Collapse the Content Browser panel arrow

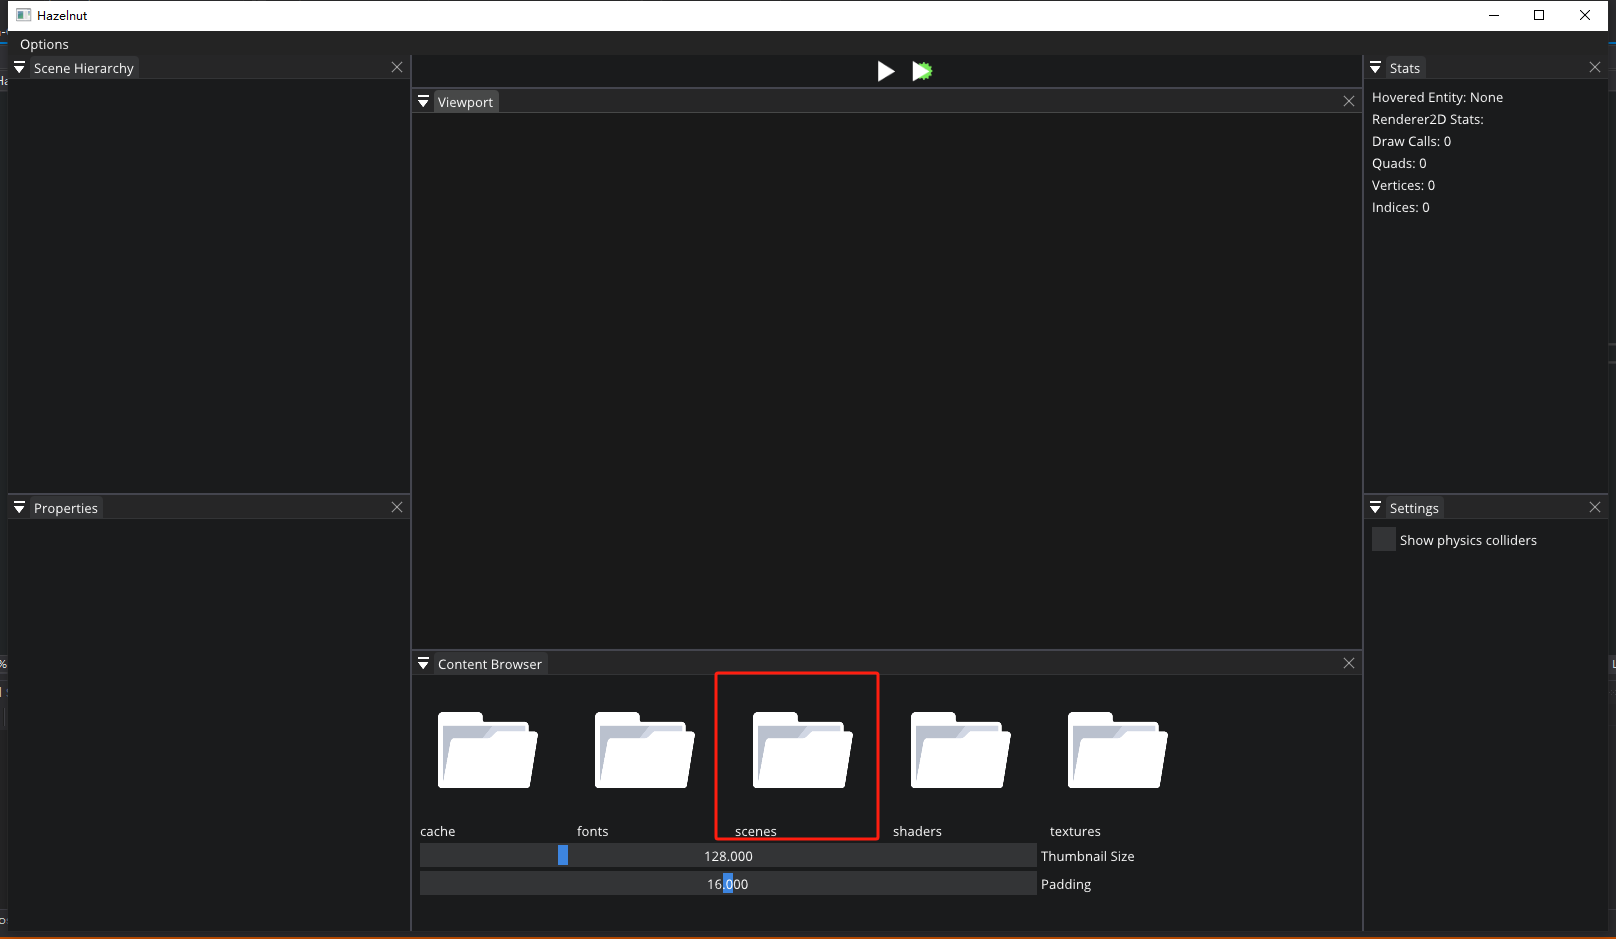pos(423,664)
